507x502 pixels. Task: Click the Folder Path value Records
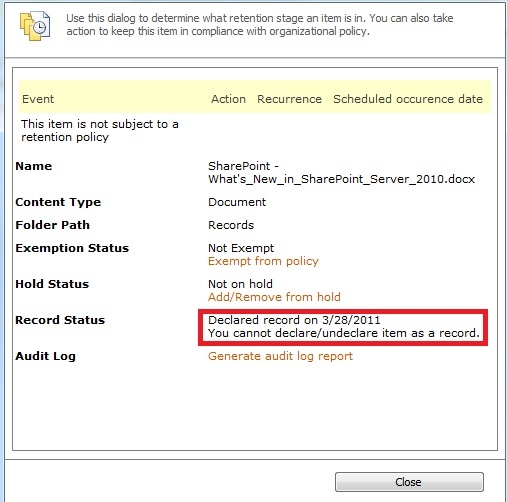click(x=231, y=225)
